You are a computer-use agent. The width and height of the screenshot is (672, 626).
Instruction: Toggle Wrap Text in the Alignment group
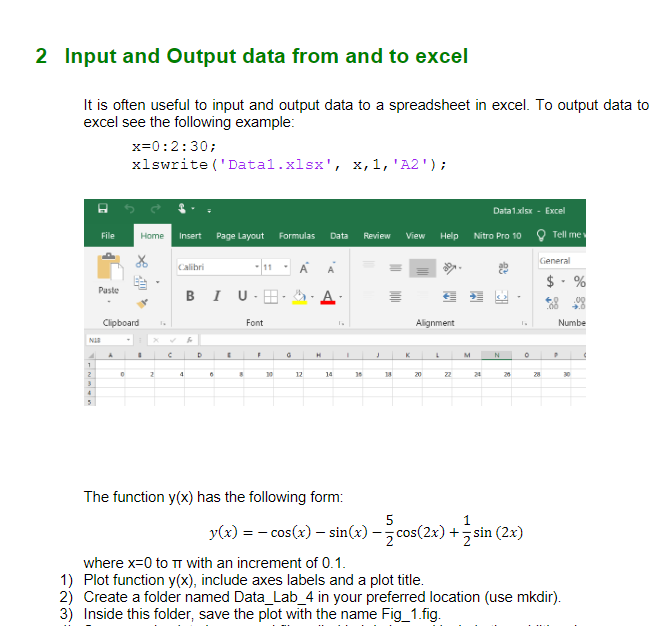pos(503,268)
